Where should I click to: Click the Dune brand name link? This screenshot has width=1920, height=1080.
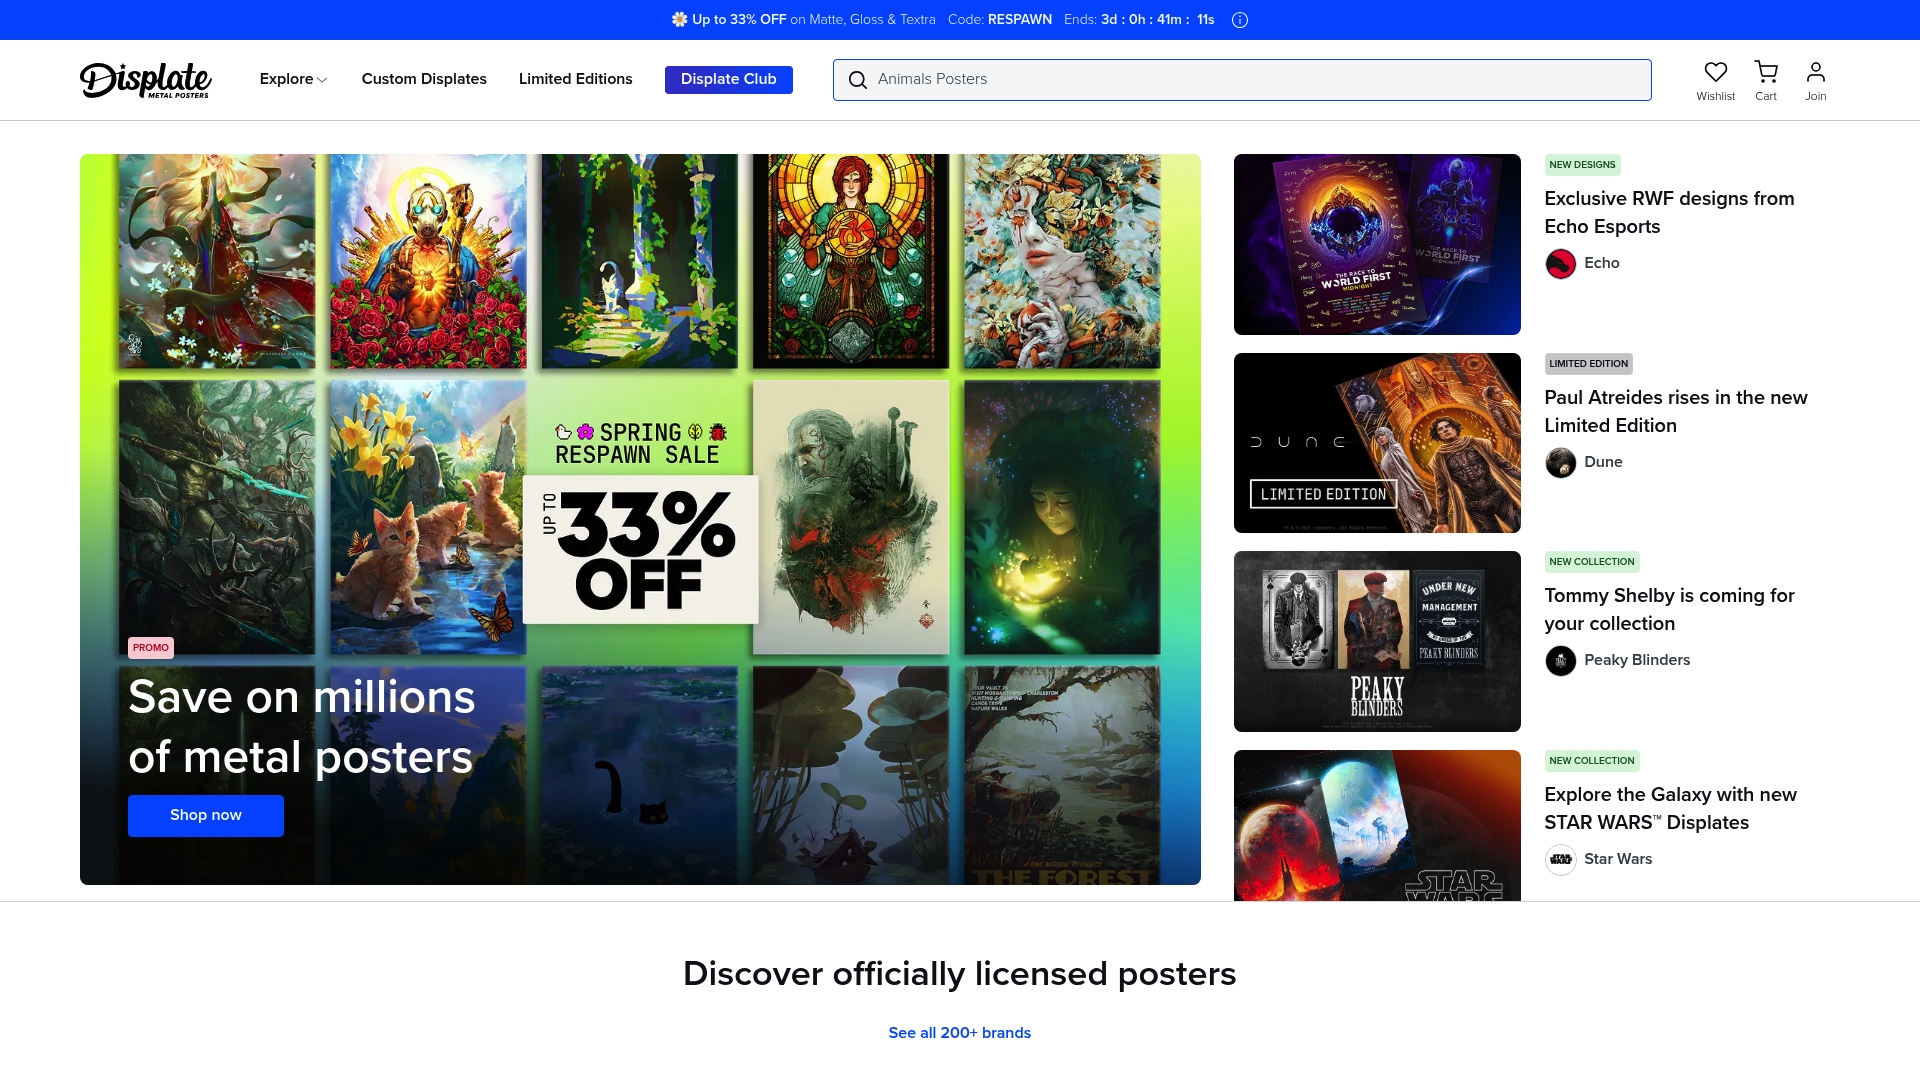pos(1603,462)
